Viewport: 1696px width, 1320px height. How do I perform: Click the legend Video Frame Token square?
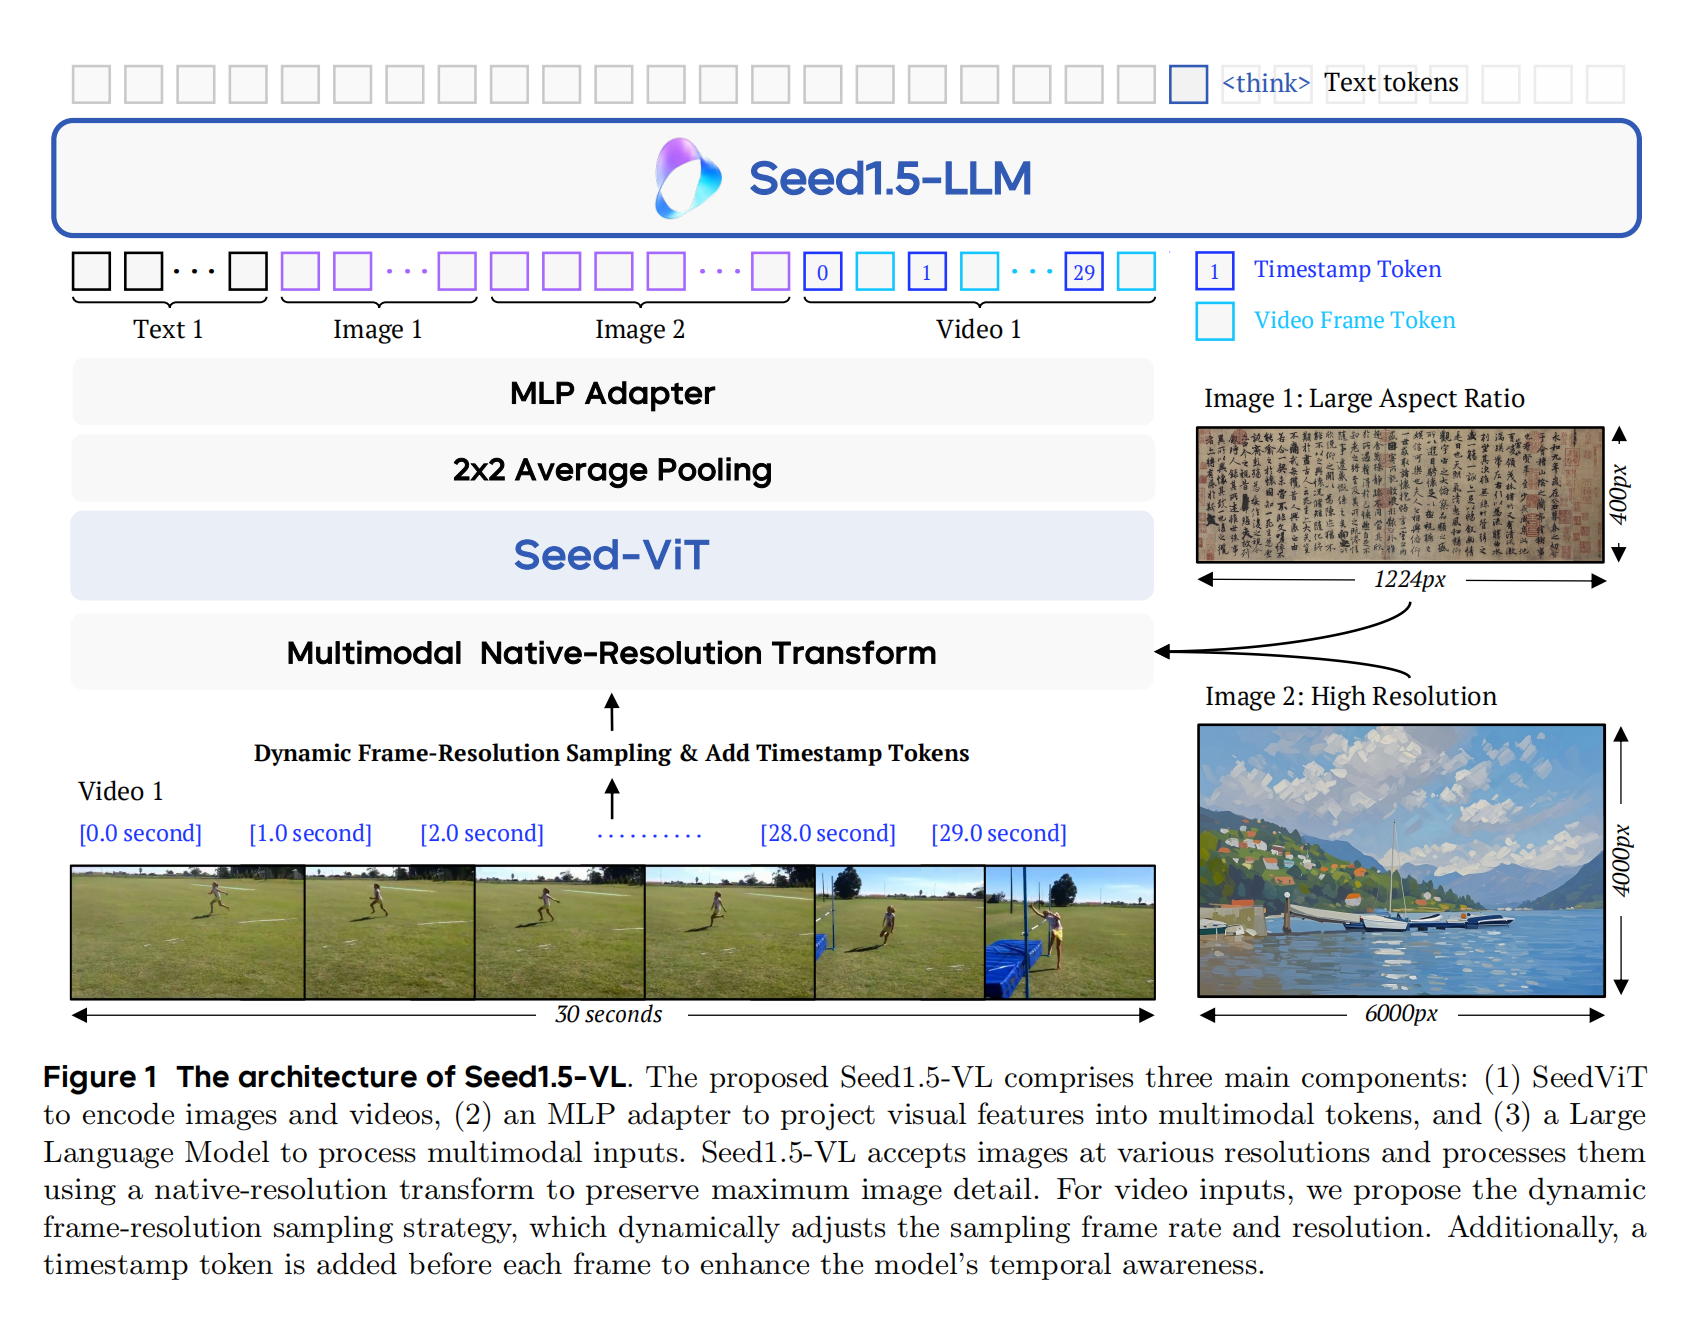click(x=1215, y=321)
